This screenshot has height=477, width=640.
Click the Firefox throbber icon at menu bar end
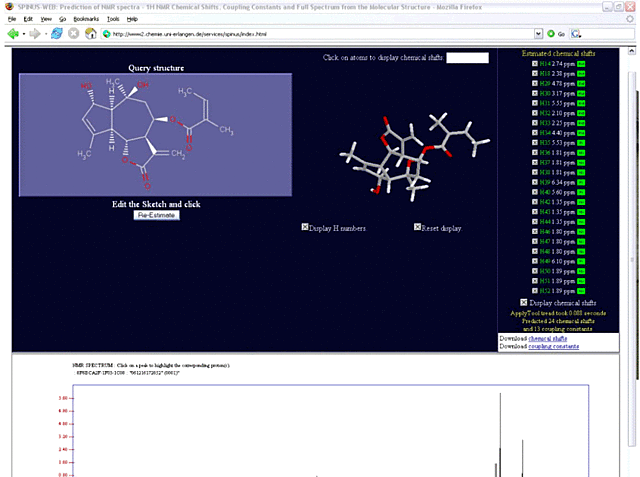[x=631, y=19]
